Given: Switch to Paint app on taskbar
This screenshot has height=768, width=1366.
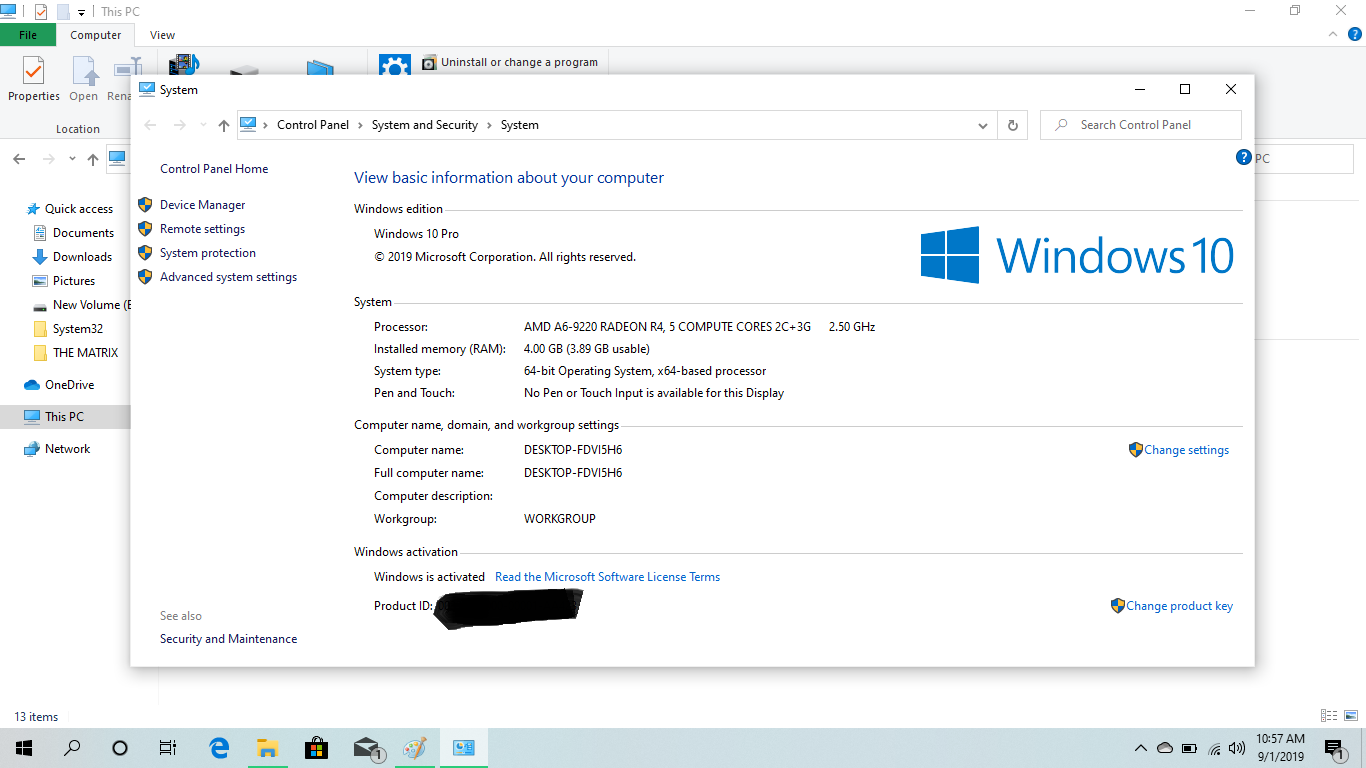Looking at the screenshot, I should [x=414, y=748].
